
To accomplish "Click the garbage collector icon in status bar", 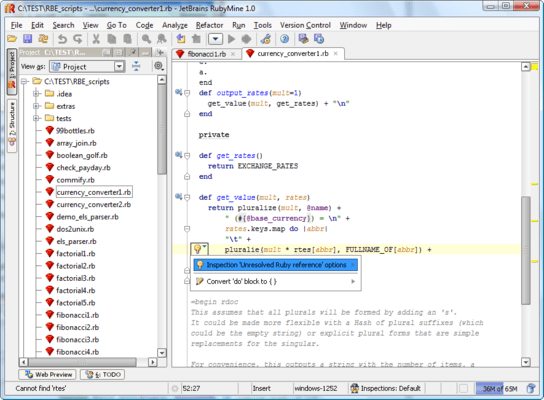I will coord(531,388).
